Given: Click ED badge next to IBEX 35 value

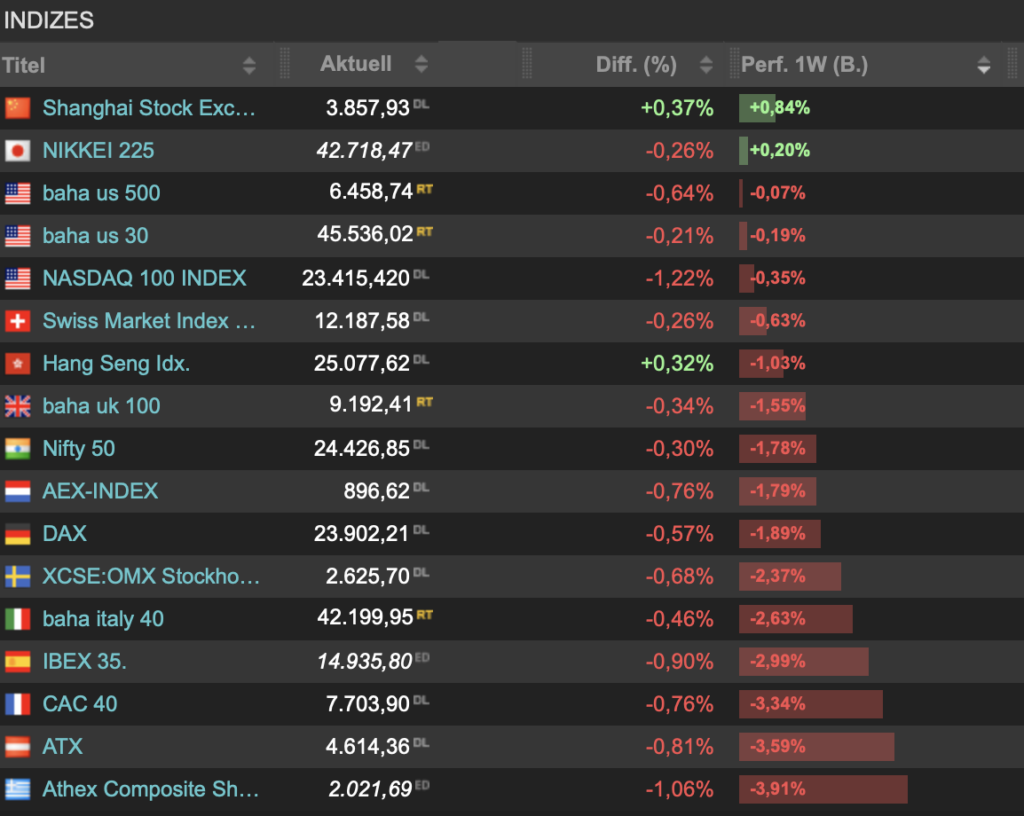Looking at the screenshot, I should coord(422,657).
